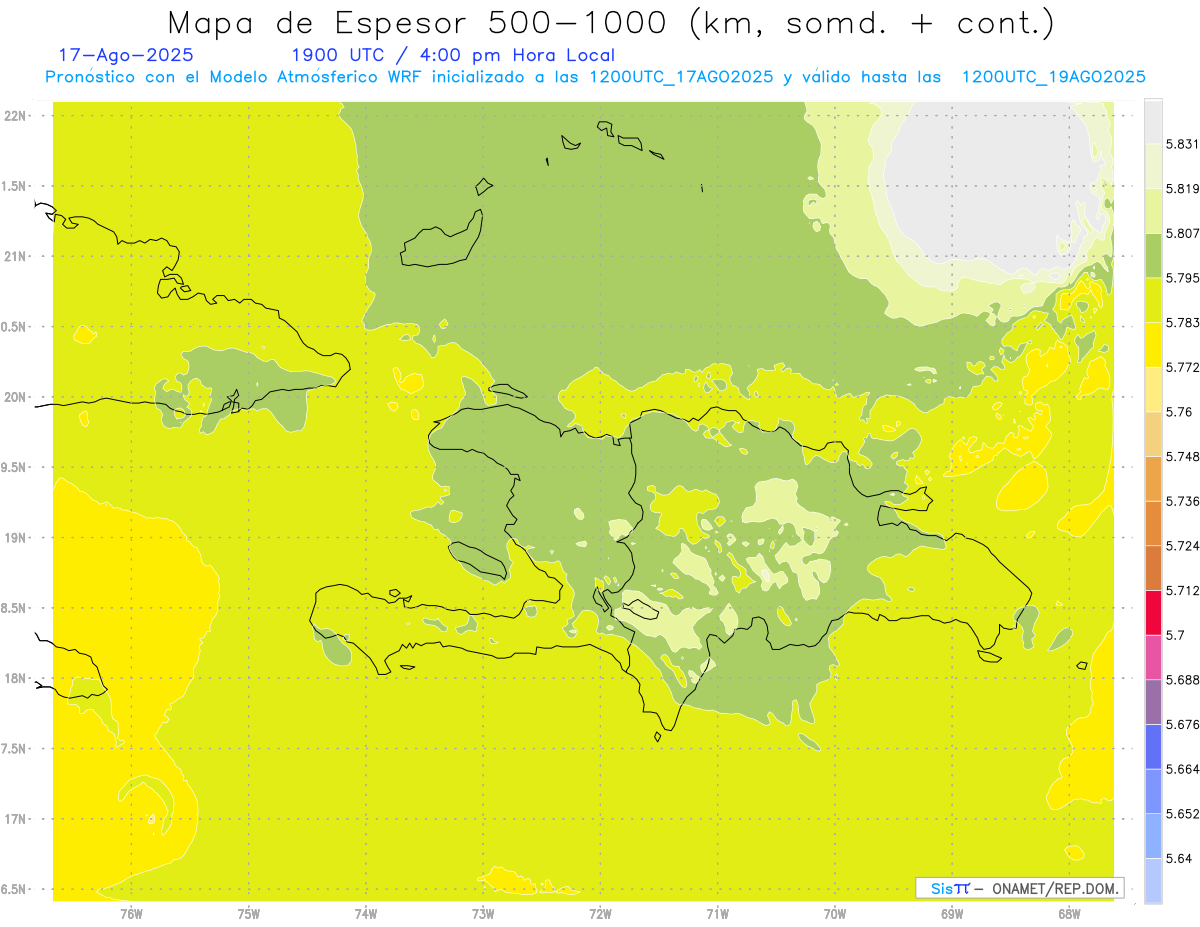Click the legend value '5.831'

pos(1182,144)
